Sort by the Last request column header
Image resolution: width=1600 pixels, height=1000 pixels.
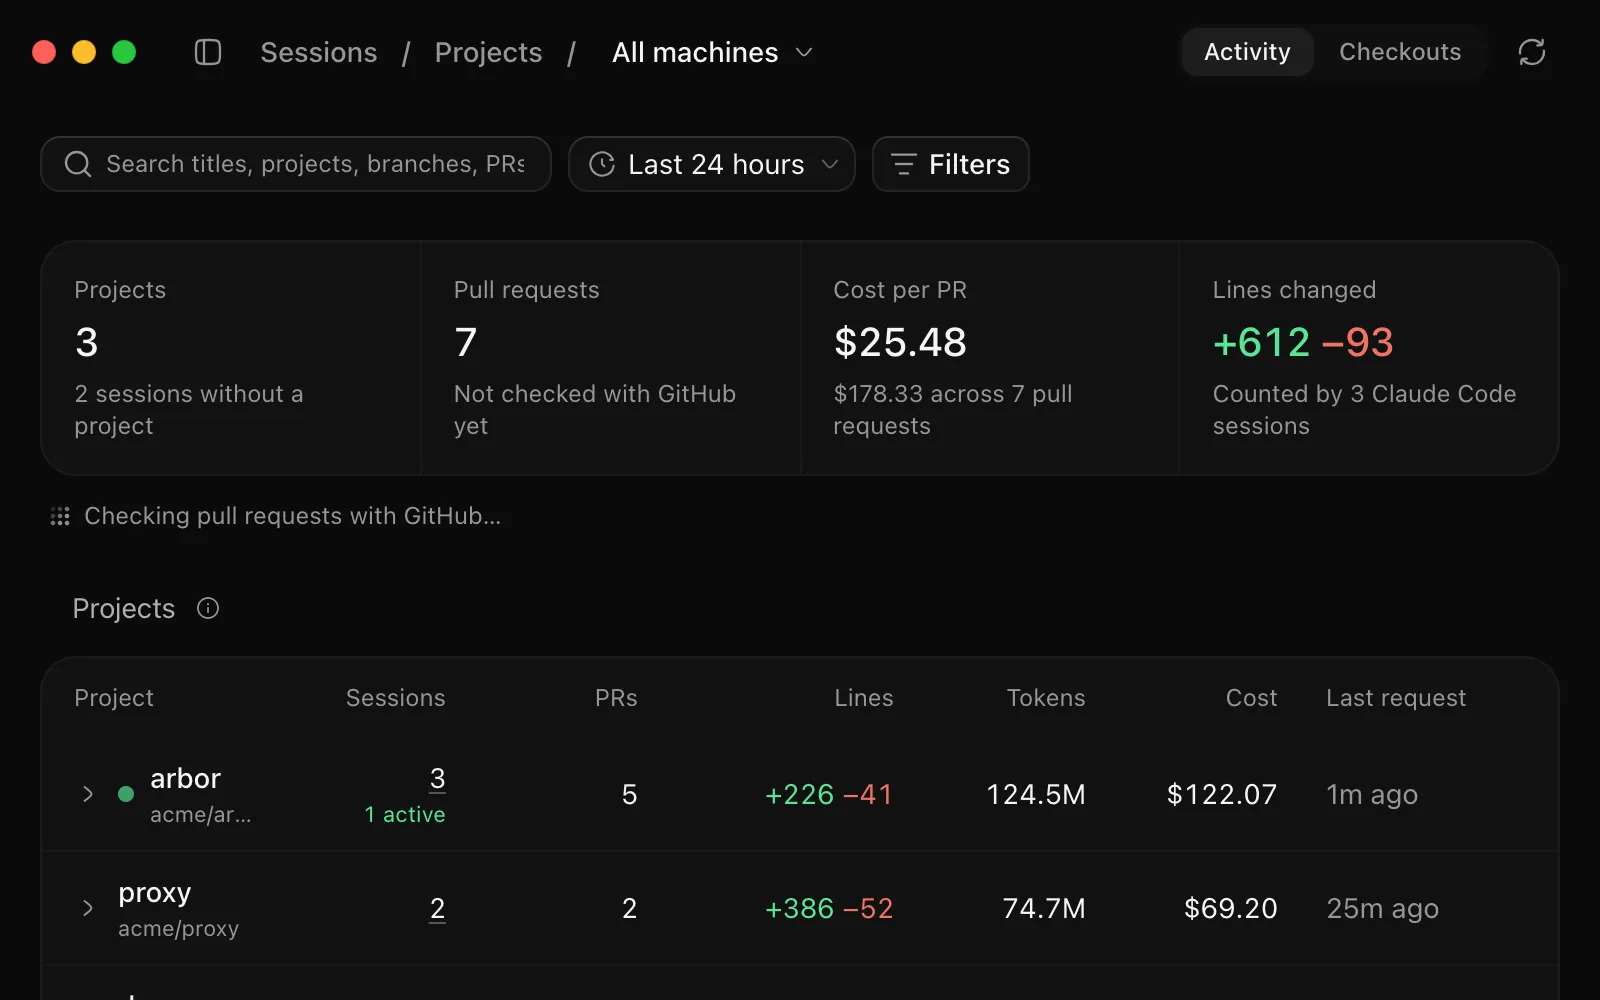tap(1396, 698)
